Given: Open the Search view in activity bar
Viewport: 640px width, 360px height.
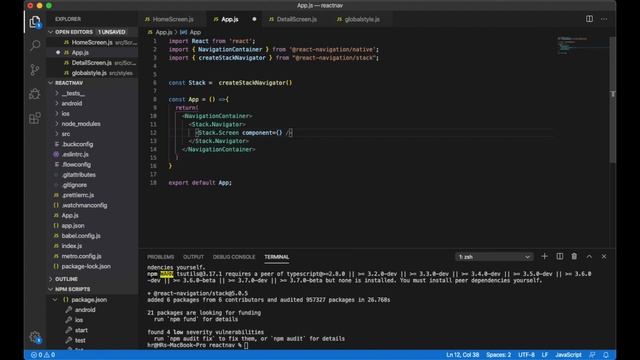Looking at the screenshot, I should pyautogui.click(x=35, y=45).
